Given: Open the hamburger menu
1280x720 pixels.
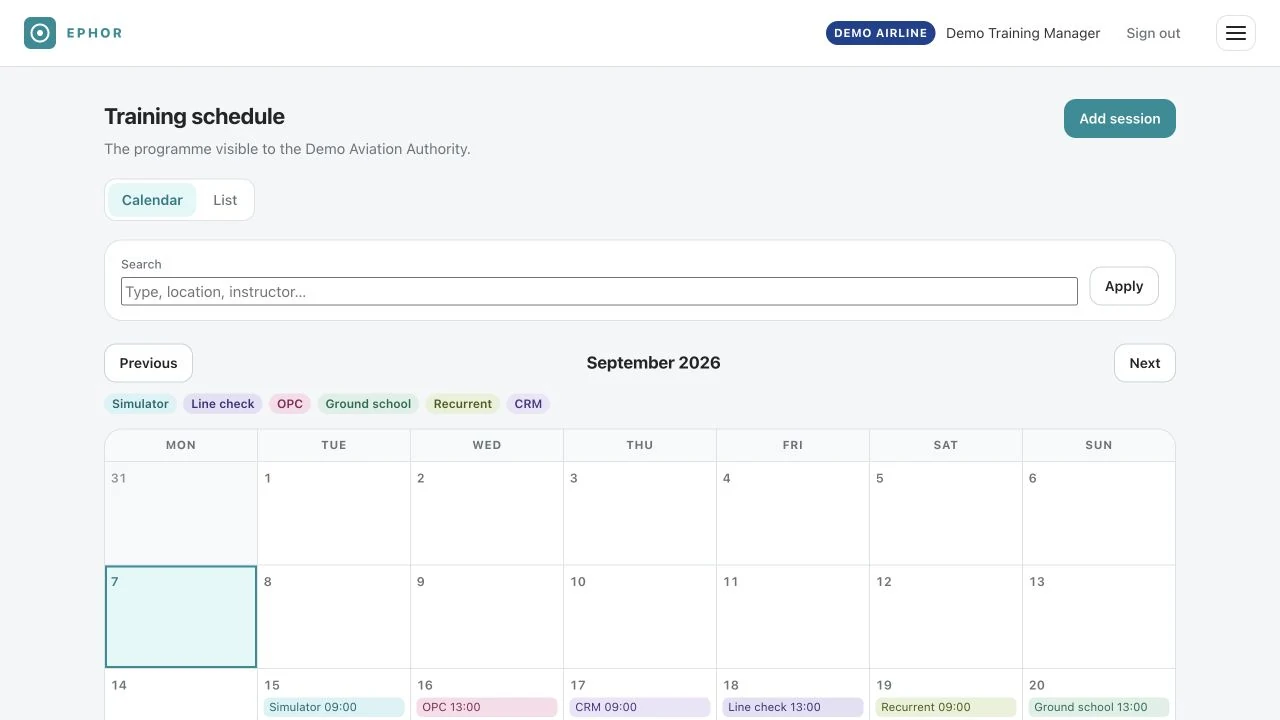Looking at the screenshot, I should [1236, 33].
